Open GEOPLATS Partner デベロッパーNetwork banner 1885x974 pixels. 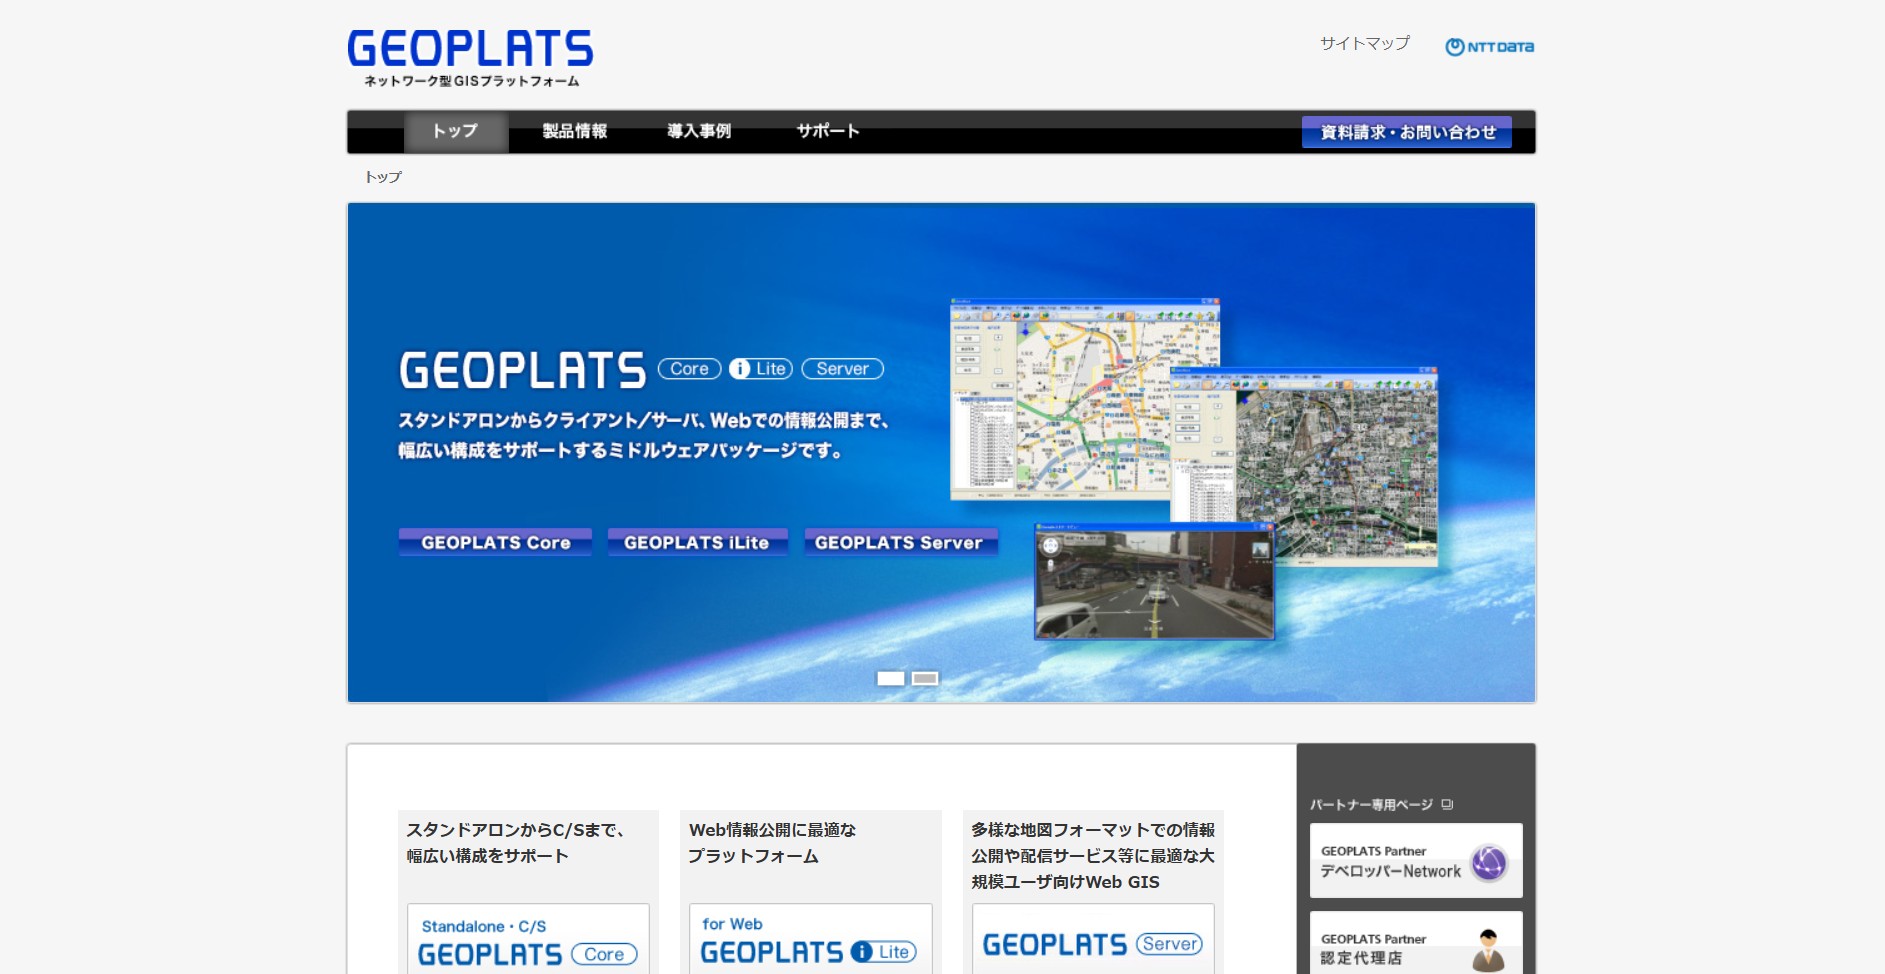point(1415,861)
